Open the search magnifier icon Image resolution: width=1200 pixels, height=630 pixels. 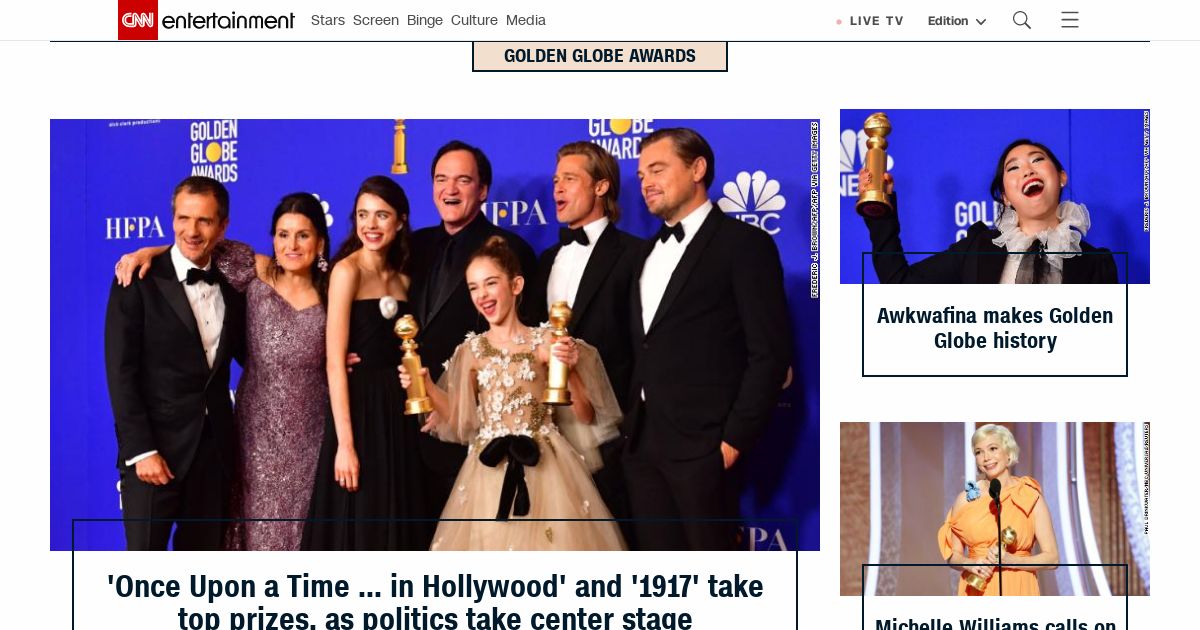pyautogui.click(x=1022, y=20)
